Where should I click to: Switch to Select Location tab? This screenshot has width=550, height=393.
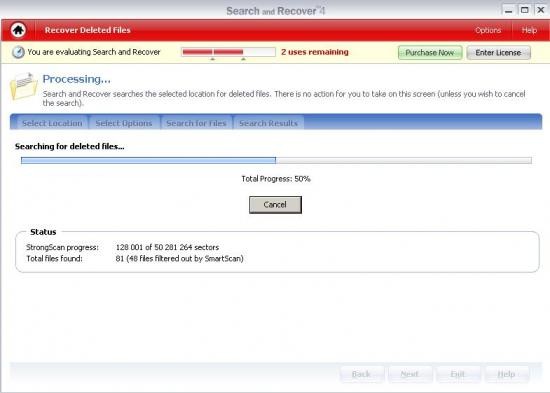tap(52, 123)
